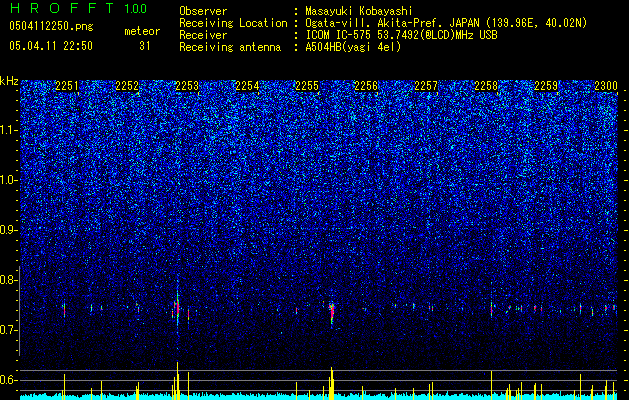Click the 'Observer' field label

pyautogui.click(x=203, y=11)
